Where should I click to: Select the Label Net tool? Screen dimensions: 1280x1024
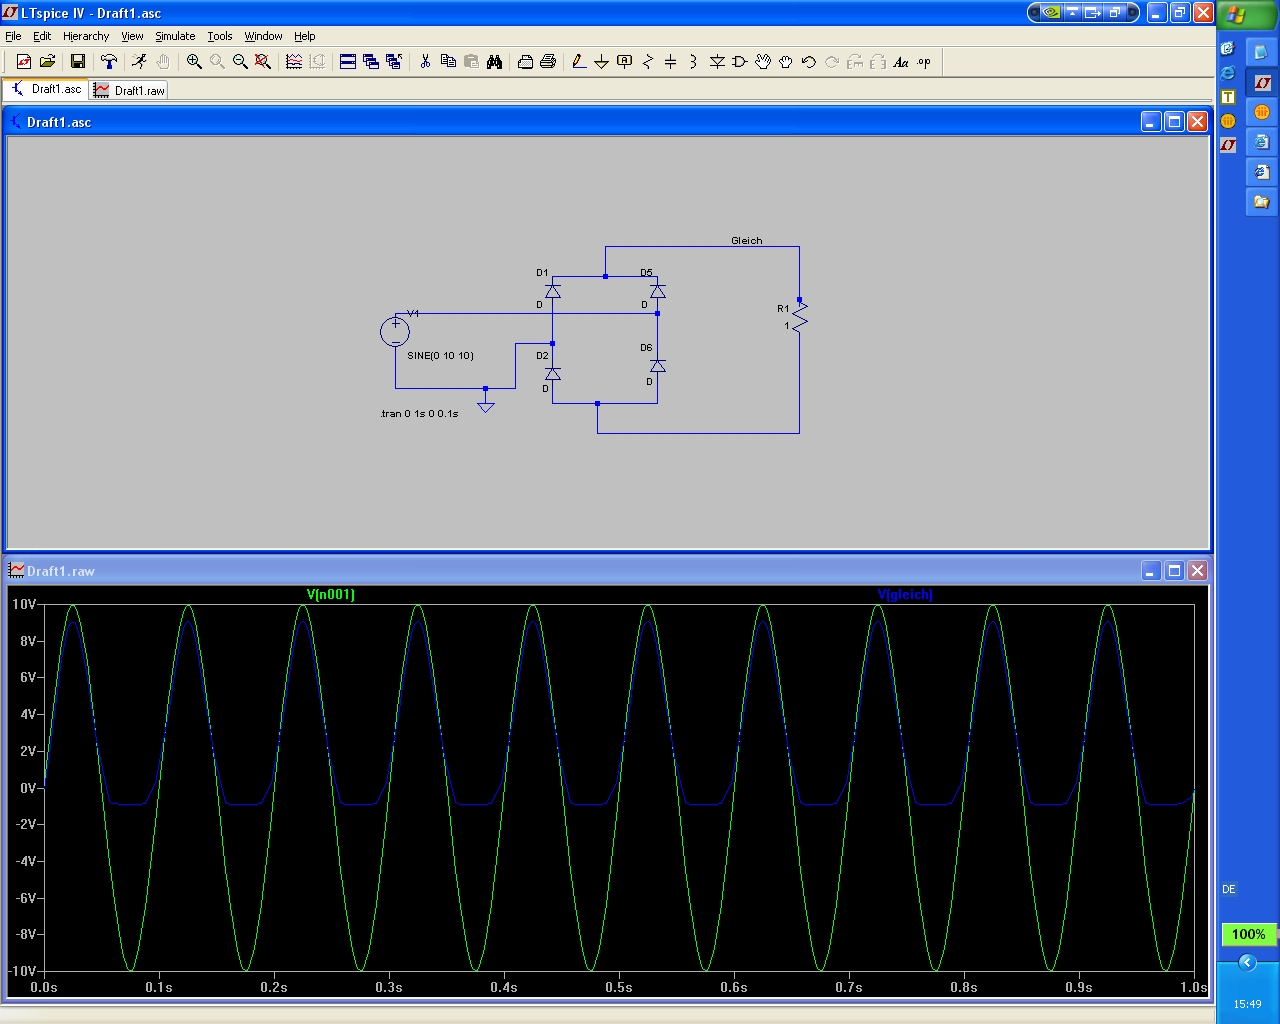[625, 62]
